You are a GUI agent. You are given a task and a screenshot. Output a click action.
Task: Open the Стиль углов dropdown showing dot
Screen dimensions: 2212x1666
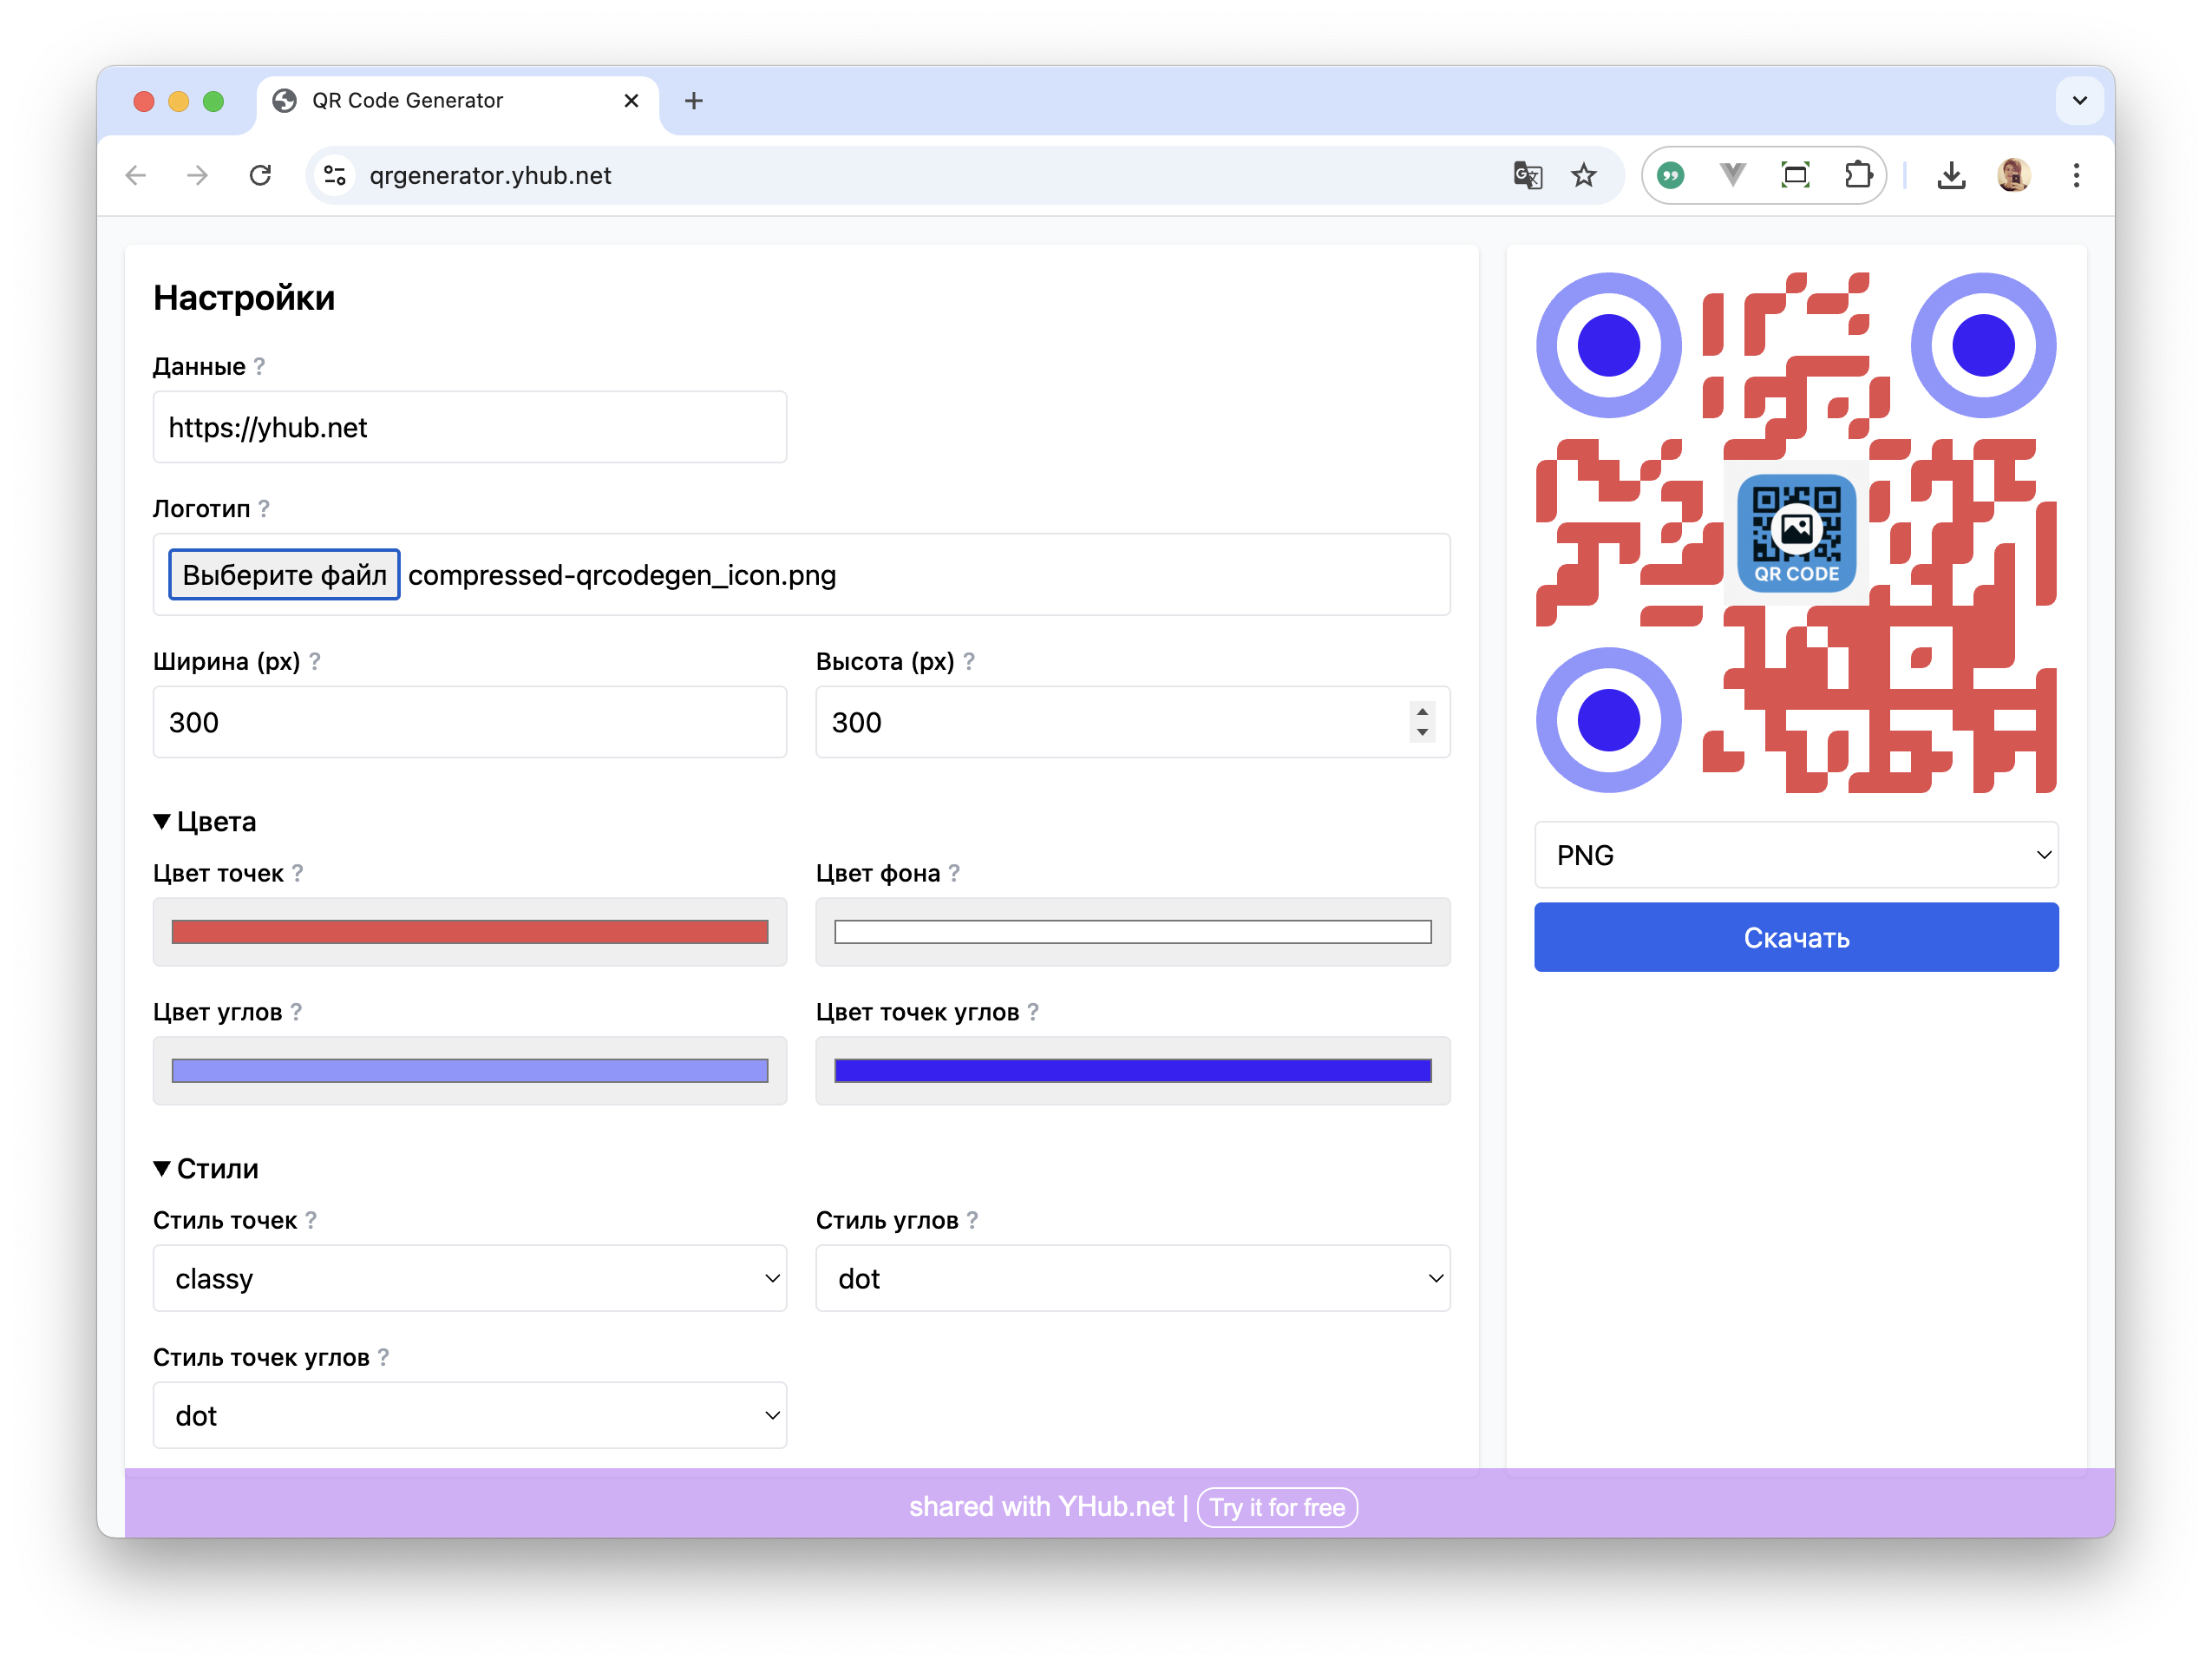1133,1278
